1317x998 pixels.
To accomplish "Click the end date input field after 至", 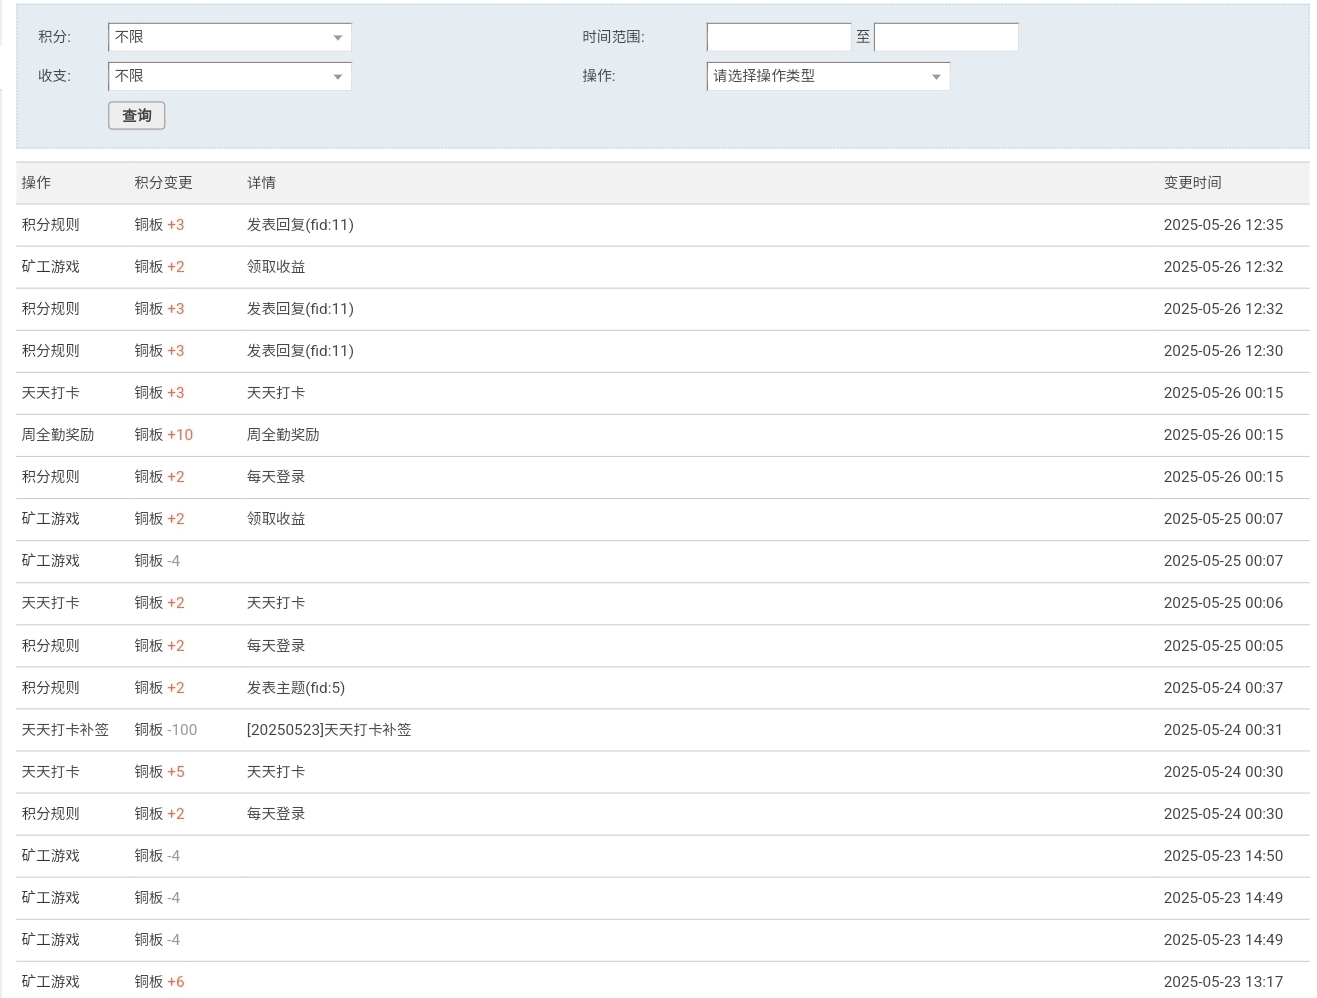I will click(945, 36).
